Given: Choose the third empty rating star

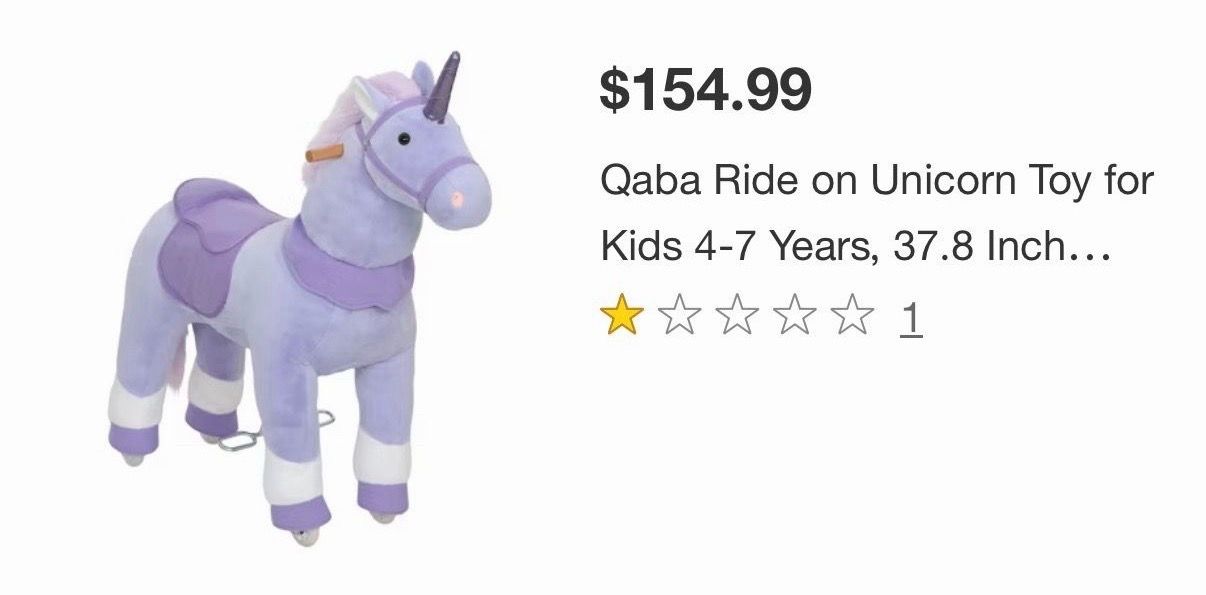Looking at the screenshot, I should tap(738, 319).
